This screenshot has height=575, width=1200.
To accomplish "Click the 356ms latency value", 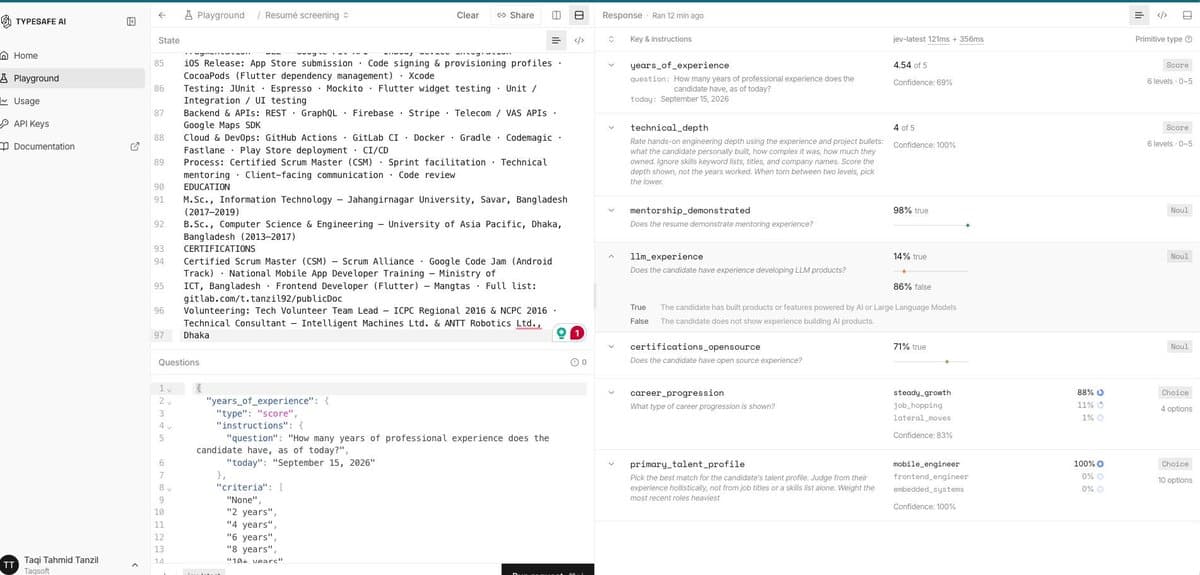I will [x=972, y=39].
